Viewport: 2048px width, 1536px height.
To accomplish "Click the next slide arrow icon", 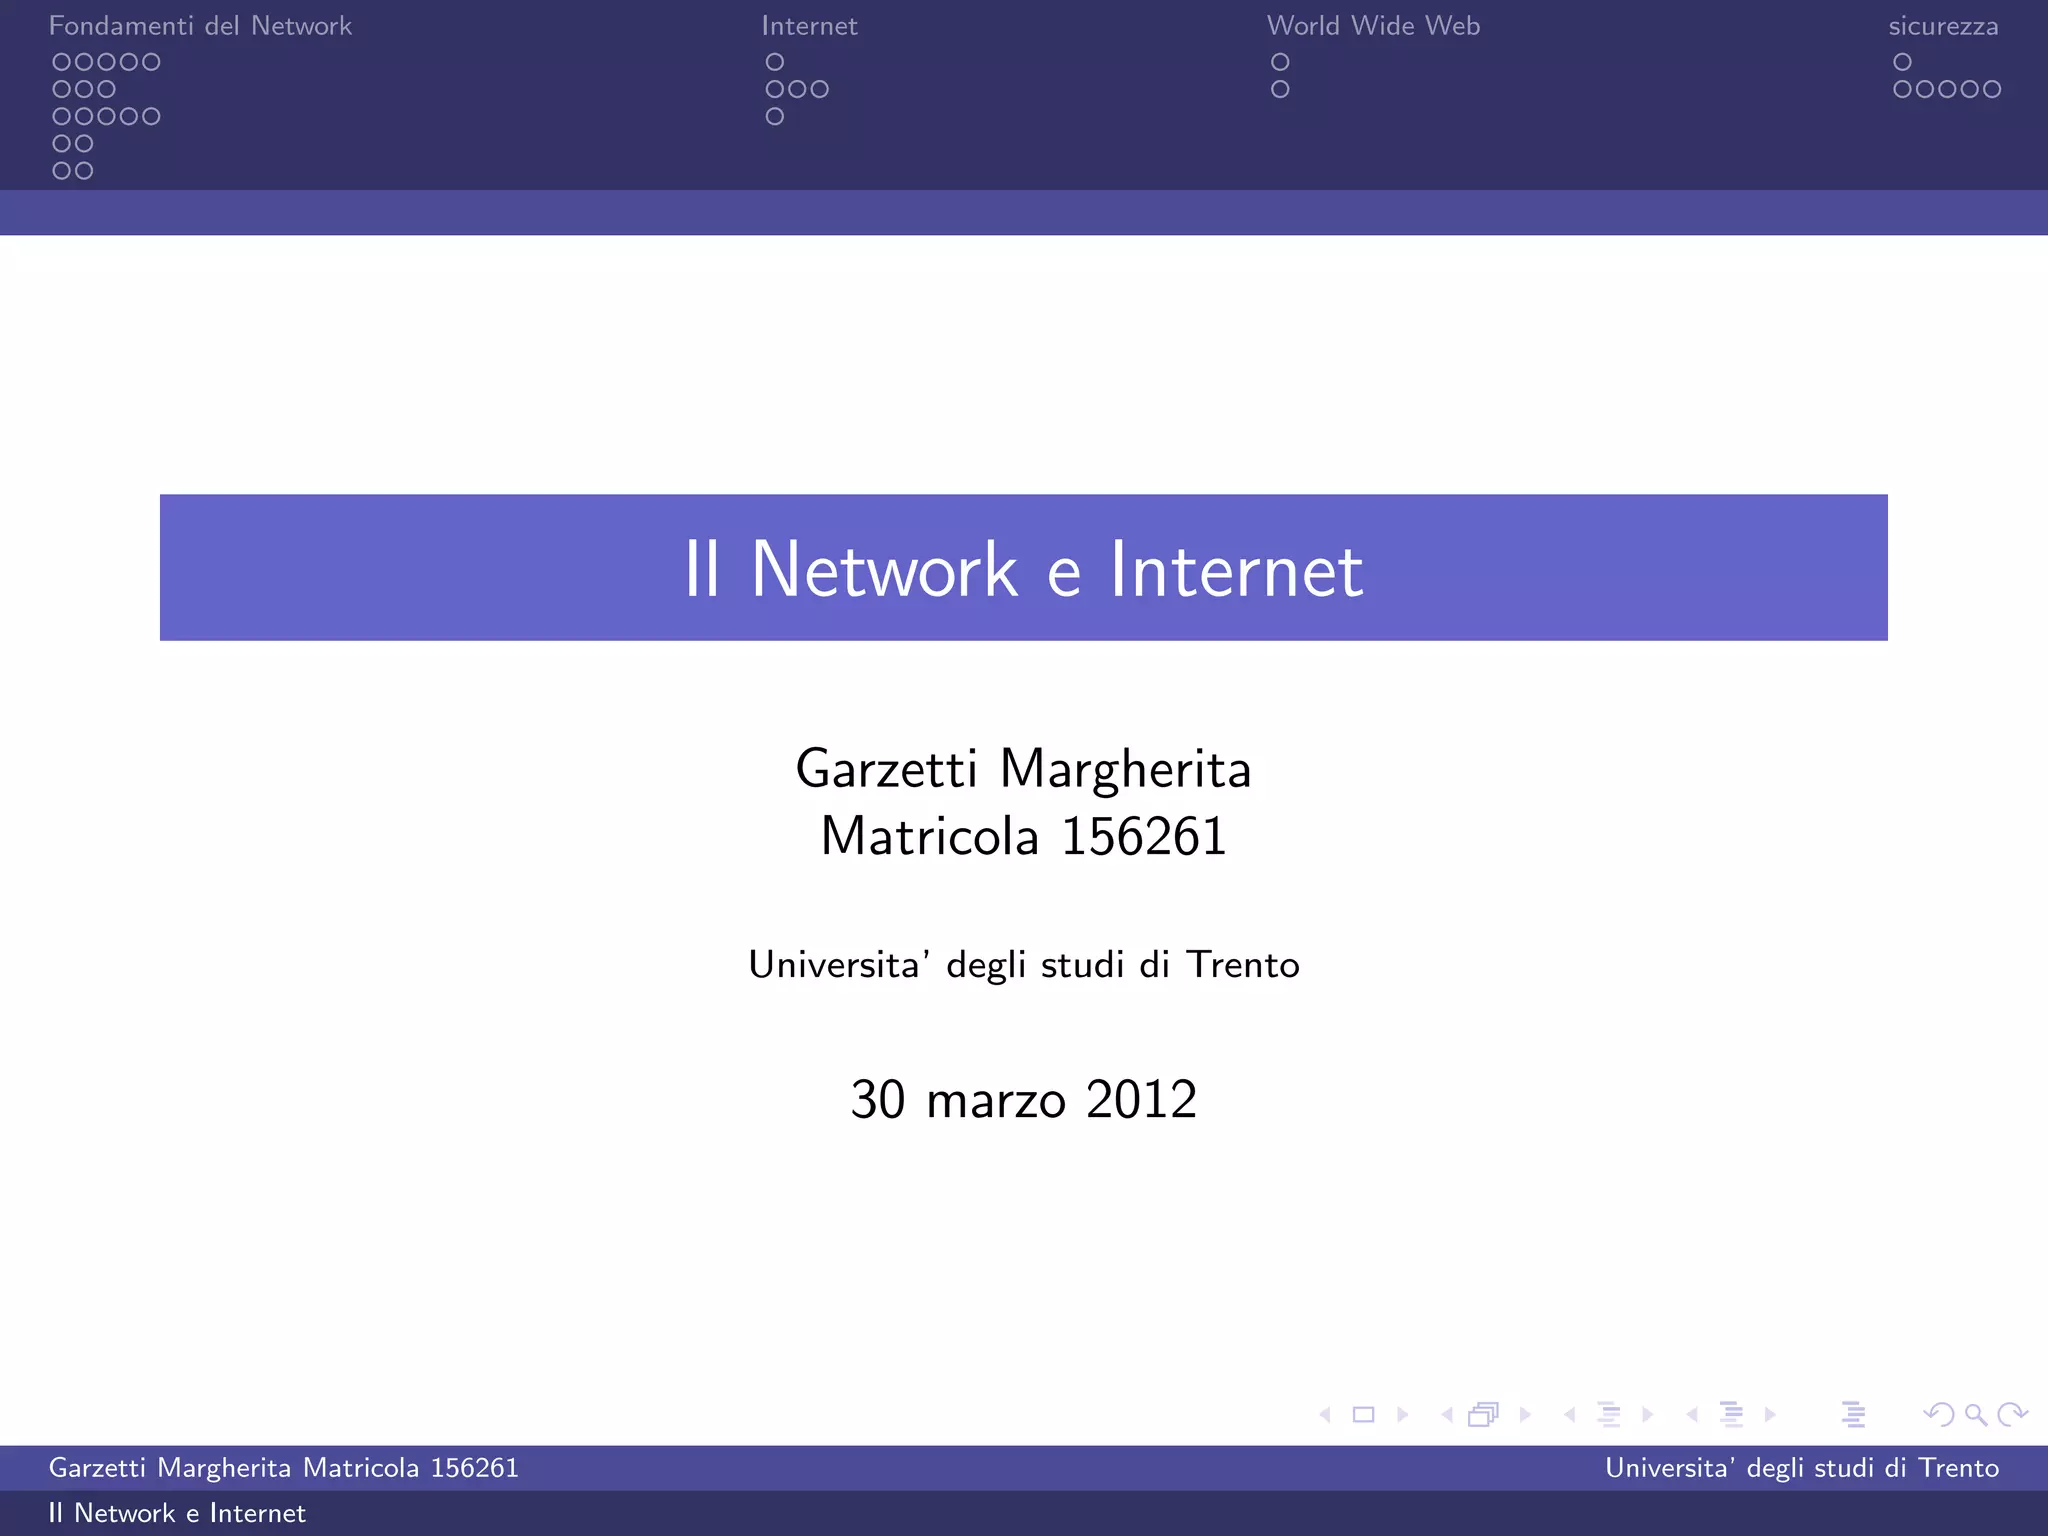I will (x=1403, y=1414).
